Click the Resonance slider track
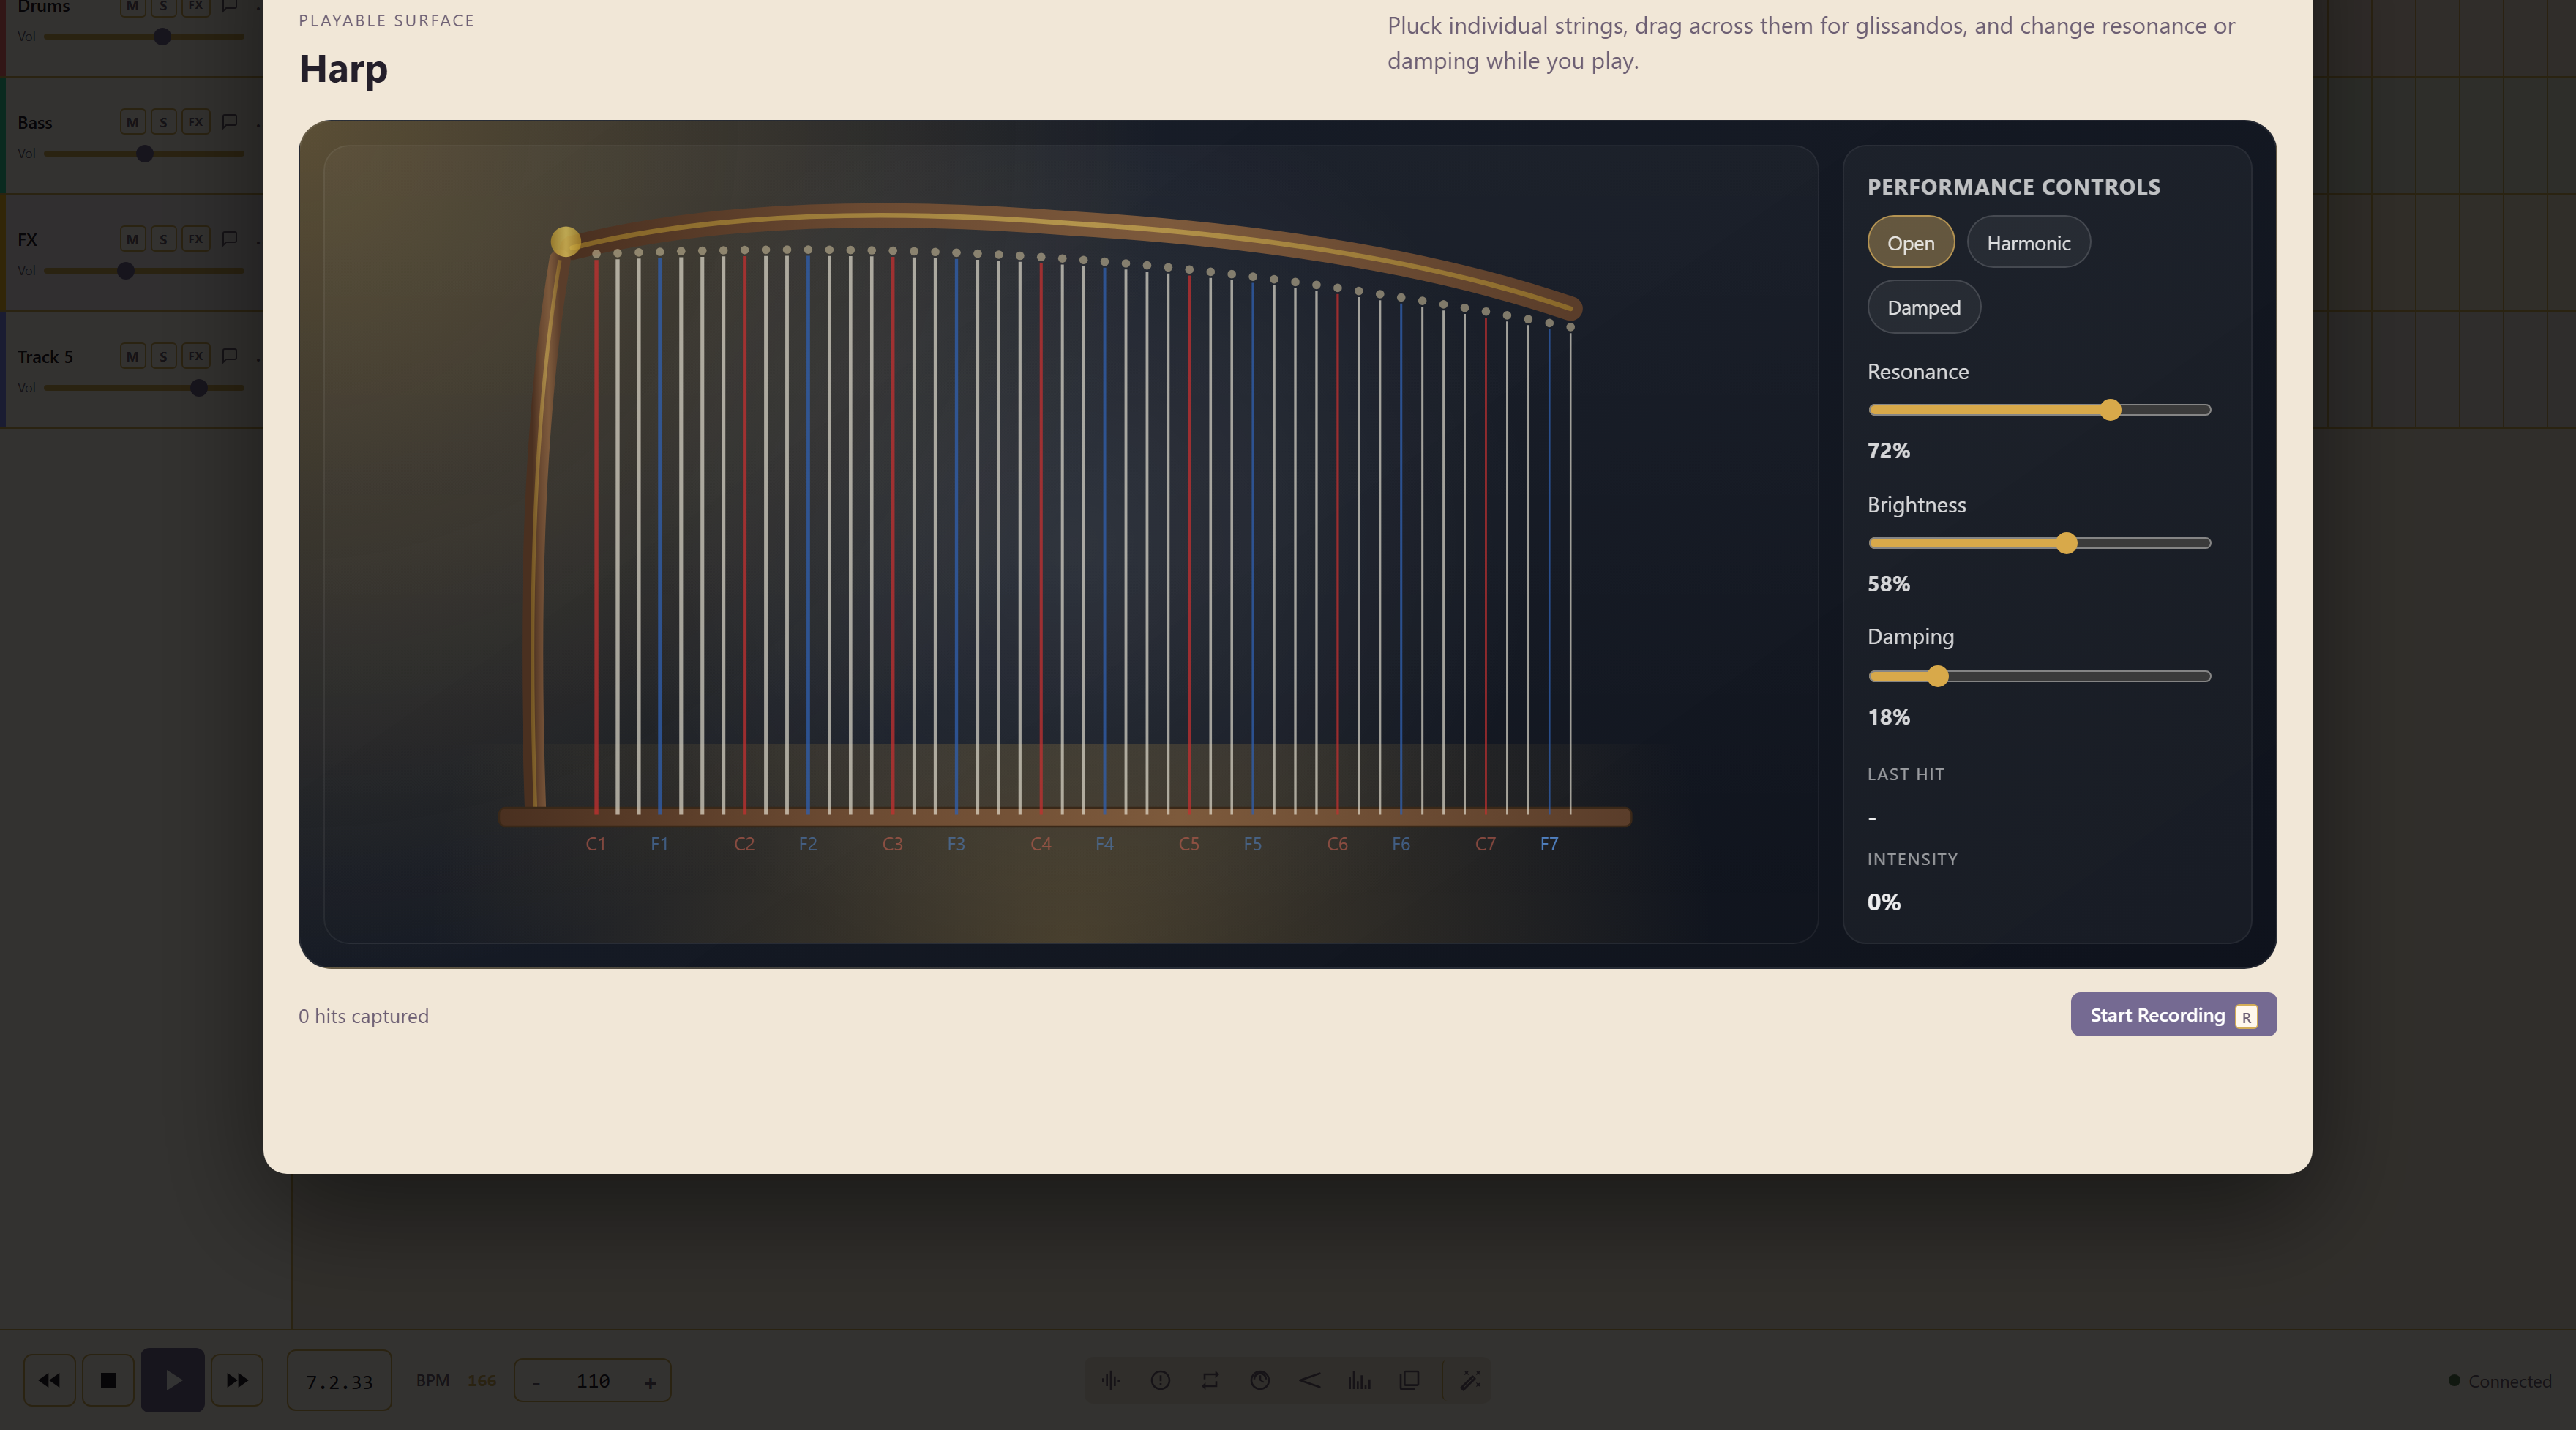Viewport: 2576px width, 1430px height. [x=2039, y=410]
